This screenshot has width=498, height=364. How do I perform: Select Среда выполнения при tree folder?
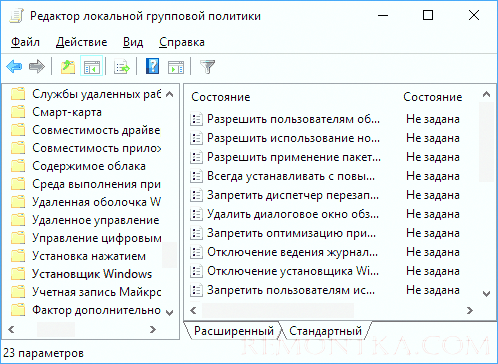[86, 184]
